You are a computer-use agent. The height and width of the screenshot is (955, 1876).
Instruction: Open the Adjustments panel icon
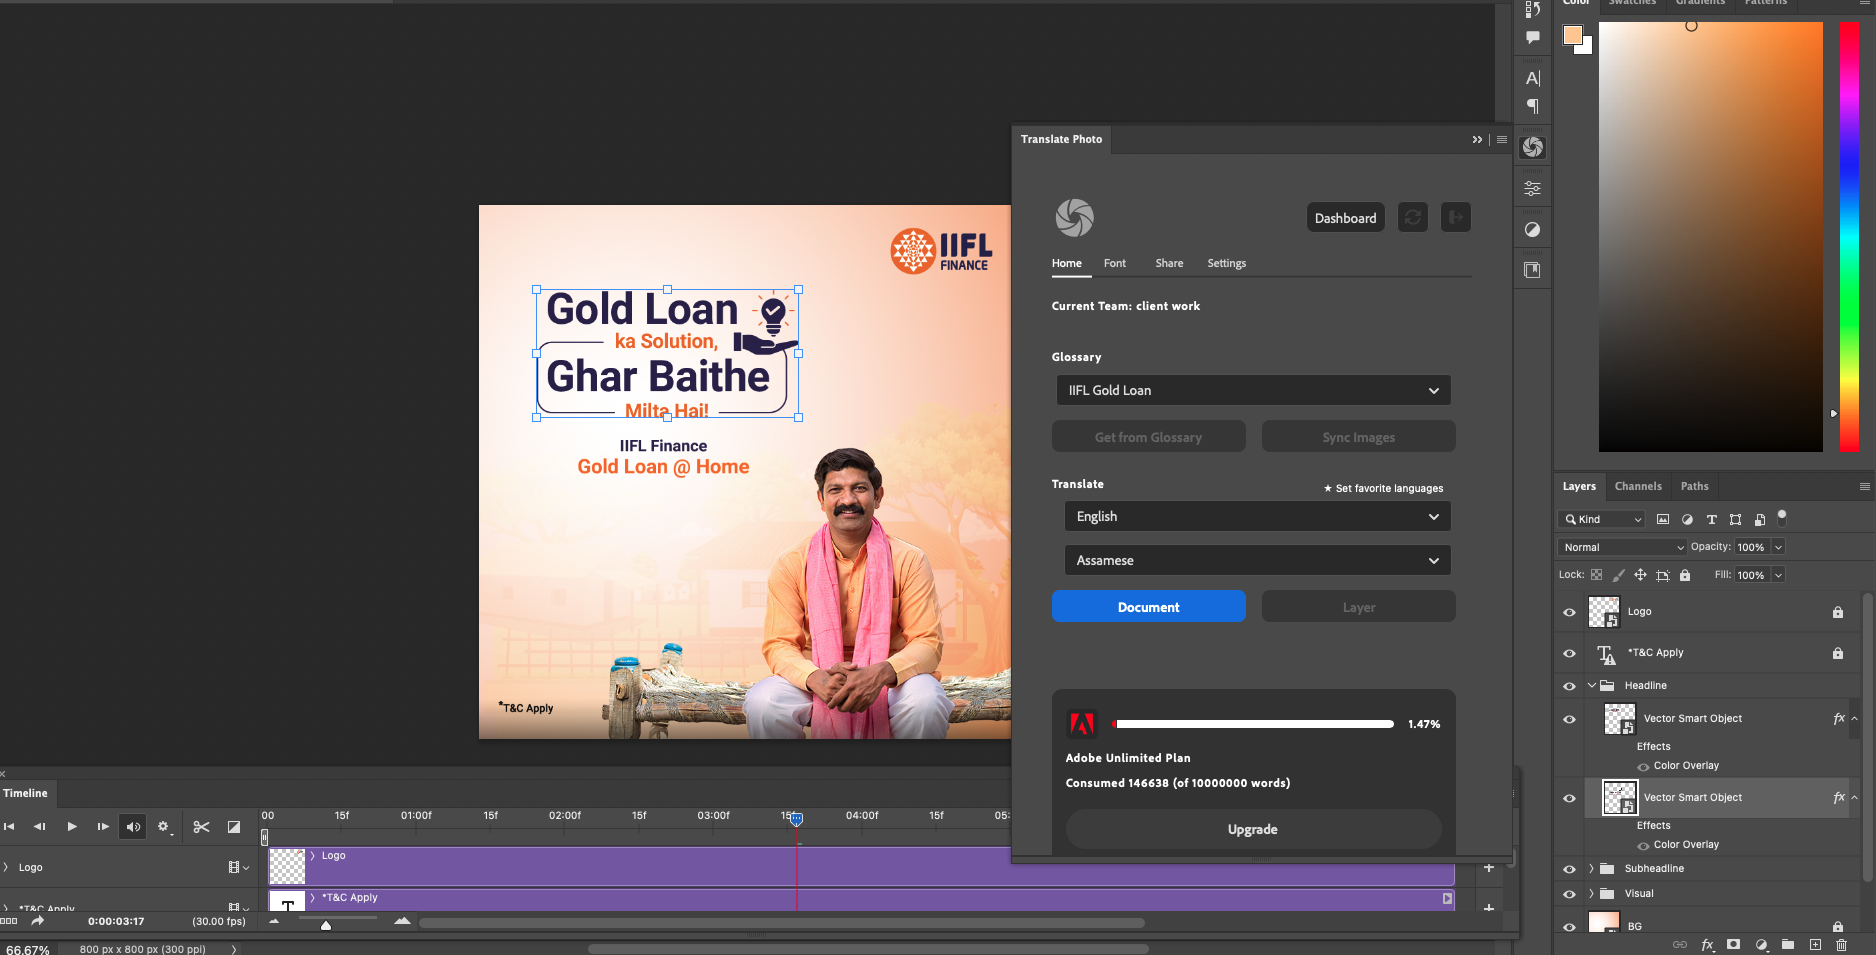1532,229
